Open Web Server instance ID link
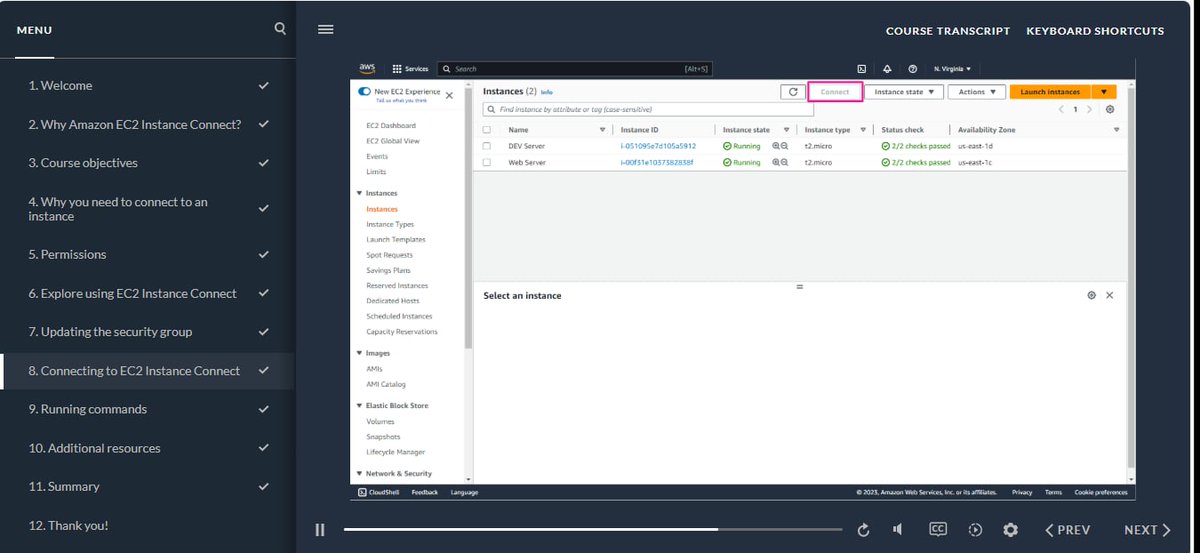Image resolution: width=1200 pixels, height=553 pixels. pos(657,162)
